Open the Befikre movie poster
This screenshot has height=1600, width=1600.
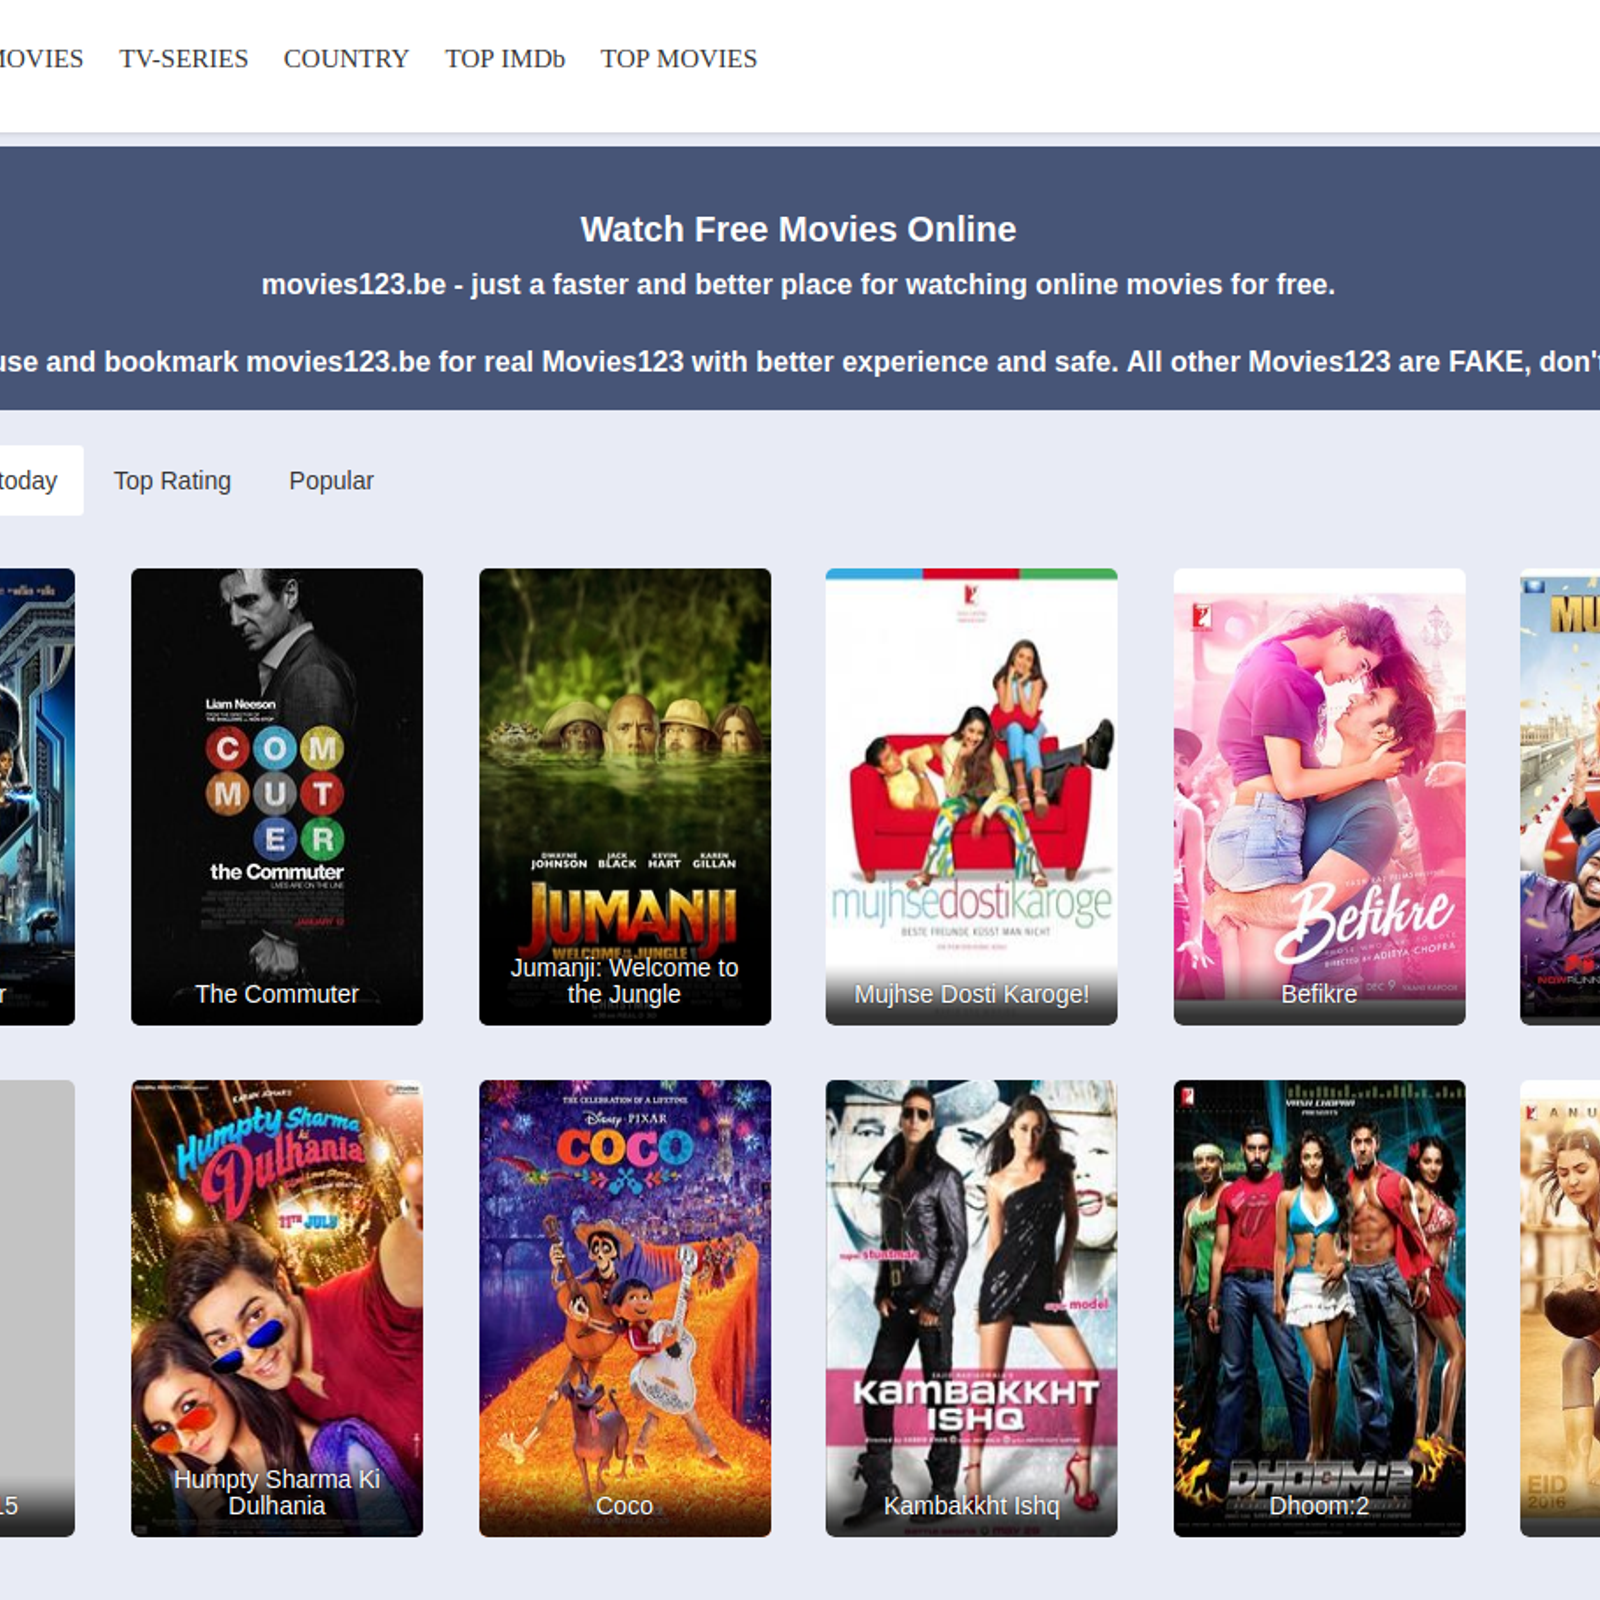coord(1319,797)
